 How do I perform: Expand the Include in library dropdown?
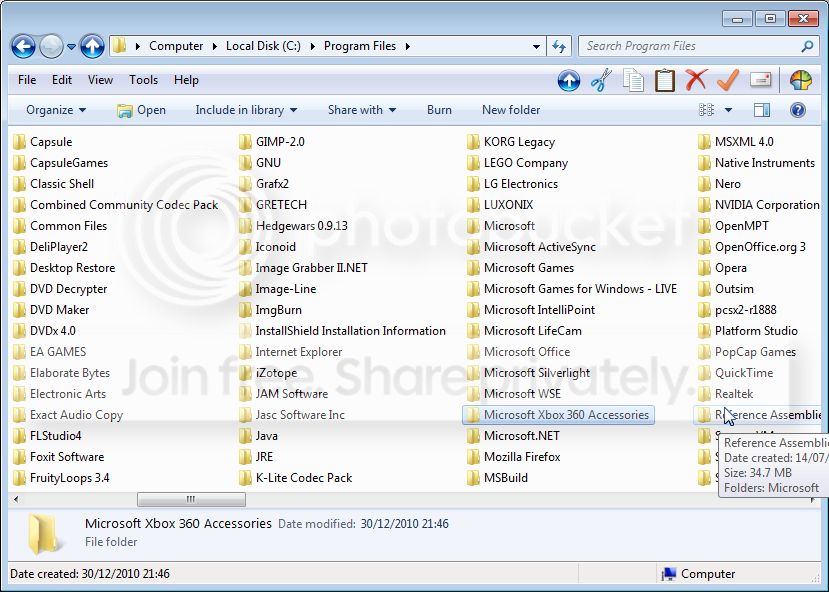point(246,110)
